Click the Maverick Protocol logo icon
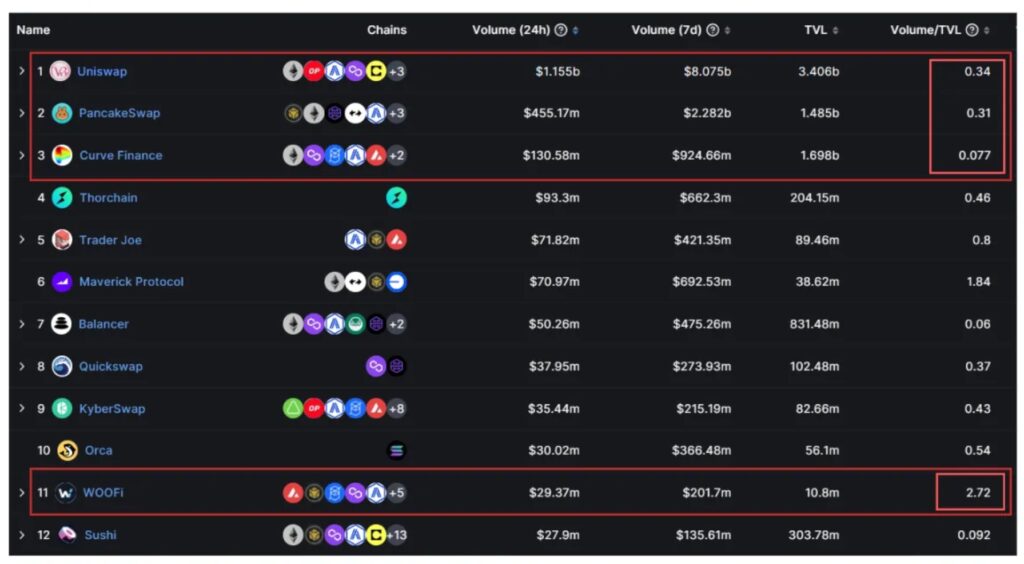Viewport: 1024px width, 564px height. click(61, 282)
